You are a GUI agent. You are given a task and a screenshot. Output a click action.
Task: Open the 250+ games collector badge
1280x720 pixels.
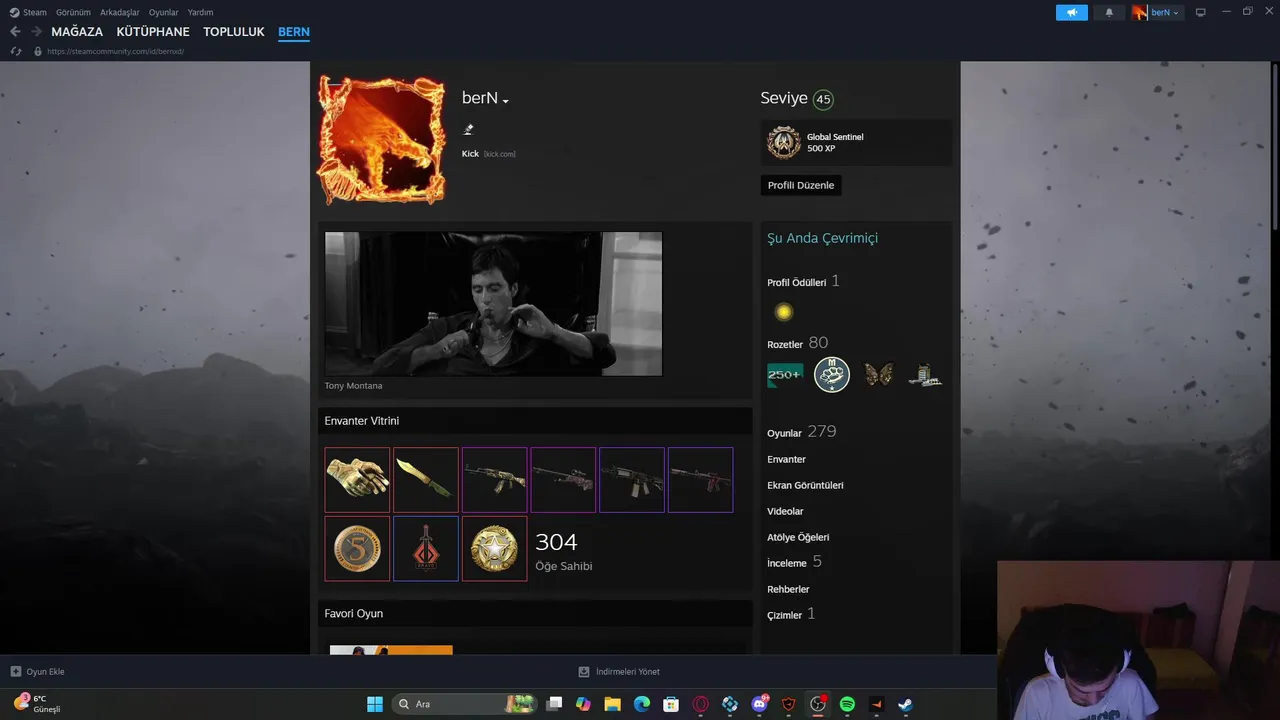point(785,375)
